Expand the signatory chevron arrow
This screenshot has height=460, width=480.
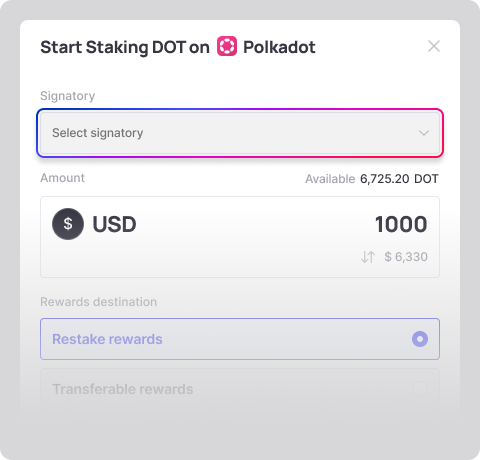pyautogui.click(x=424, y=133)
